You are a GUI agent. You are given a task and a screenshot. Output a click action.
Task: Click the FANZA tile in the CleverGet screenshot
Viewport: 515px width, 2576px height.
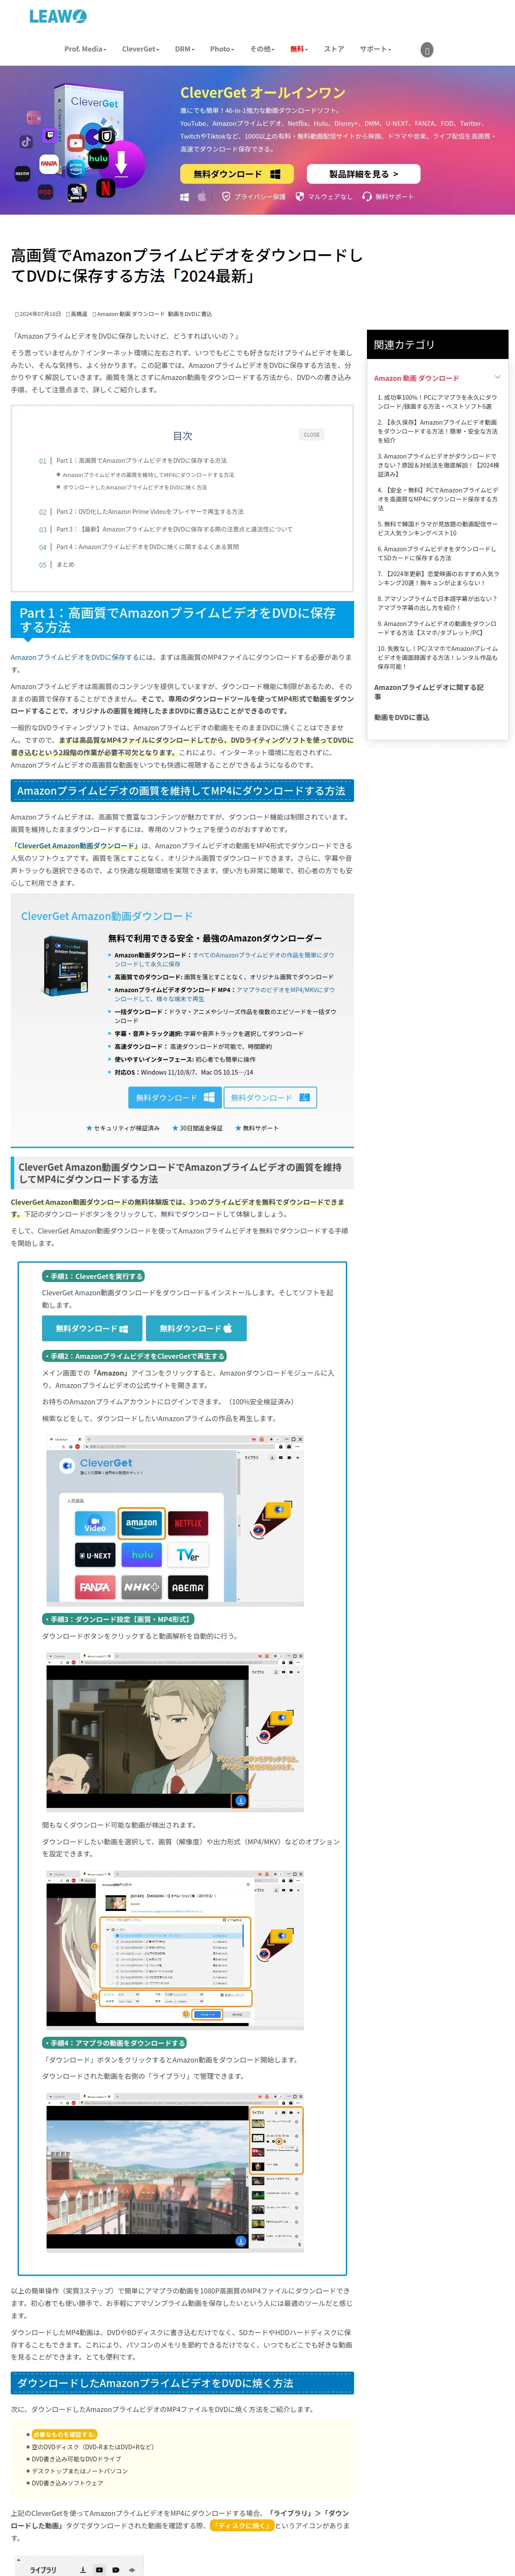[x=95, y=1587]
